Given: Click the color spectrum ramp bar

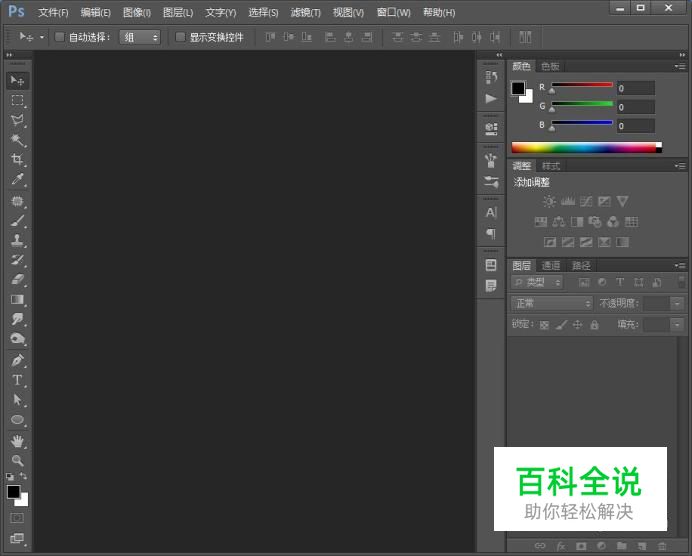Looking at the screenshot, I should [x=585, y=148].
